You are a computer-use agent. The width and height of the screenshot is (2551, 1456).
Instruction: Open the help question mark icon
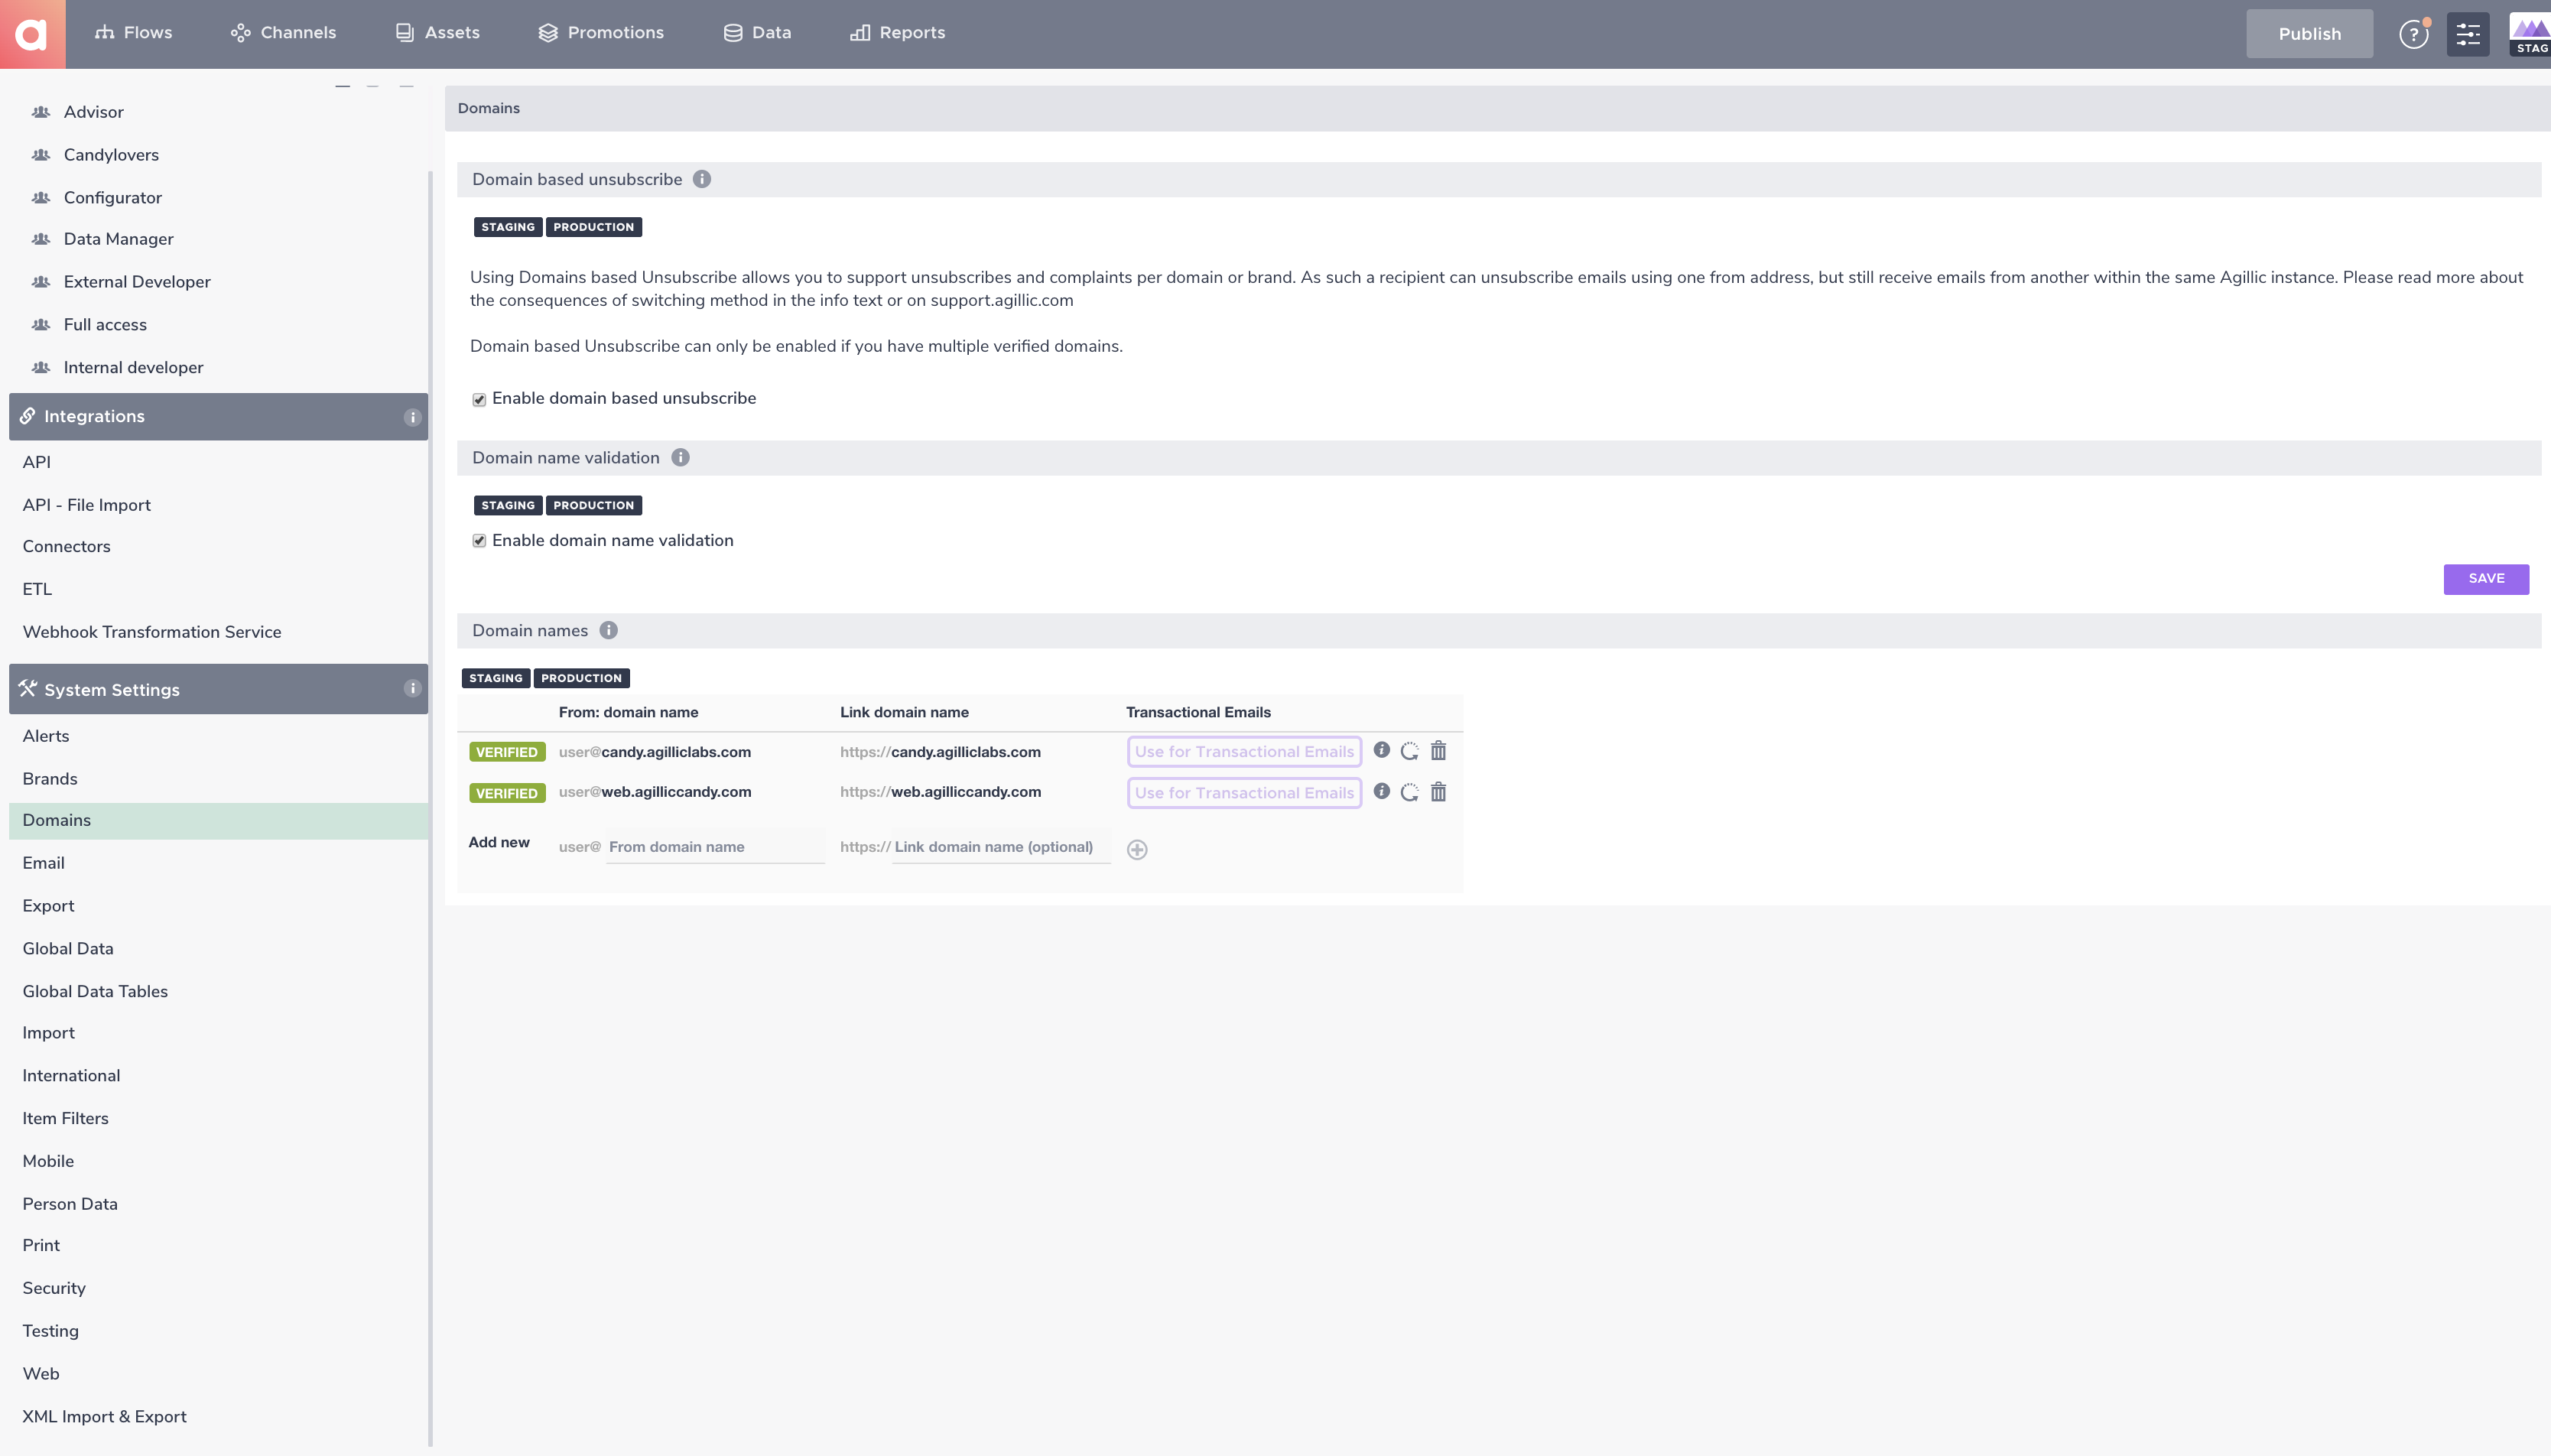click(2413, 34)
